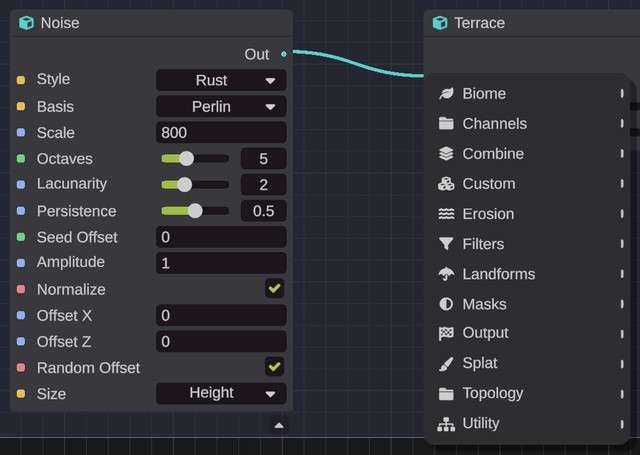
Task: Expand the Combine submenu arrow
Action: (622, 153)
